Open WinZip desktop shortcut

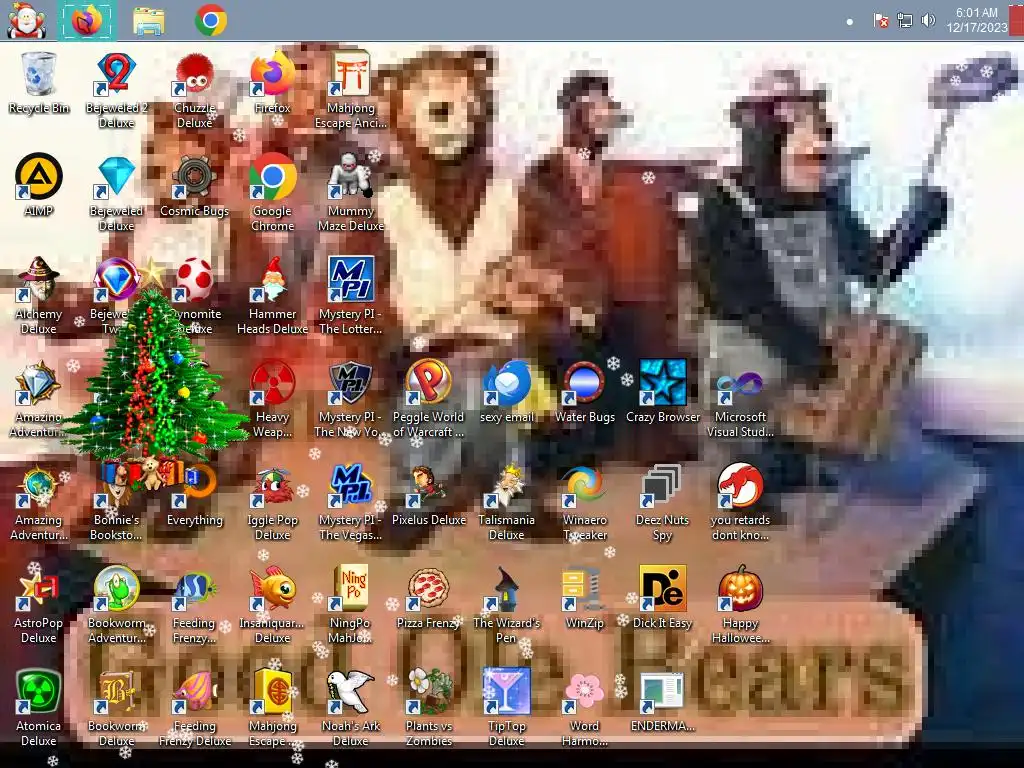click(584, 598)
